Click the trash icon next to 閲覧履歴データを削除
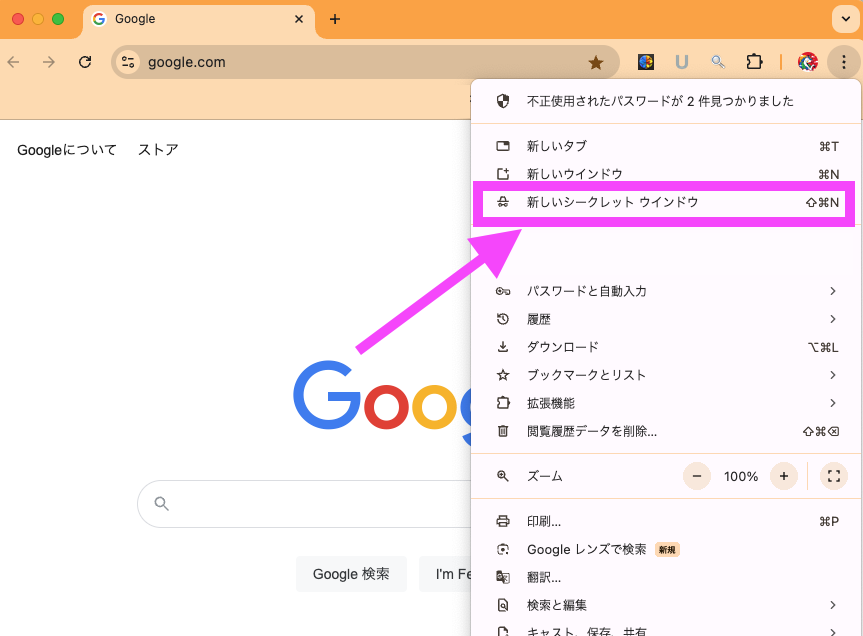 tap(502, 431)
